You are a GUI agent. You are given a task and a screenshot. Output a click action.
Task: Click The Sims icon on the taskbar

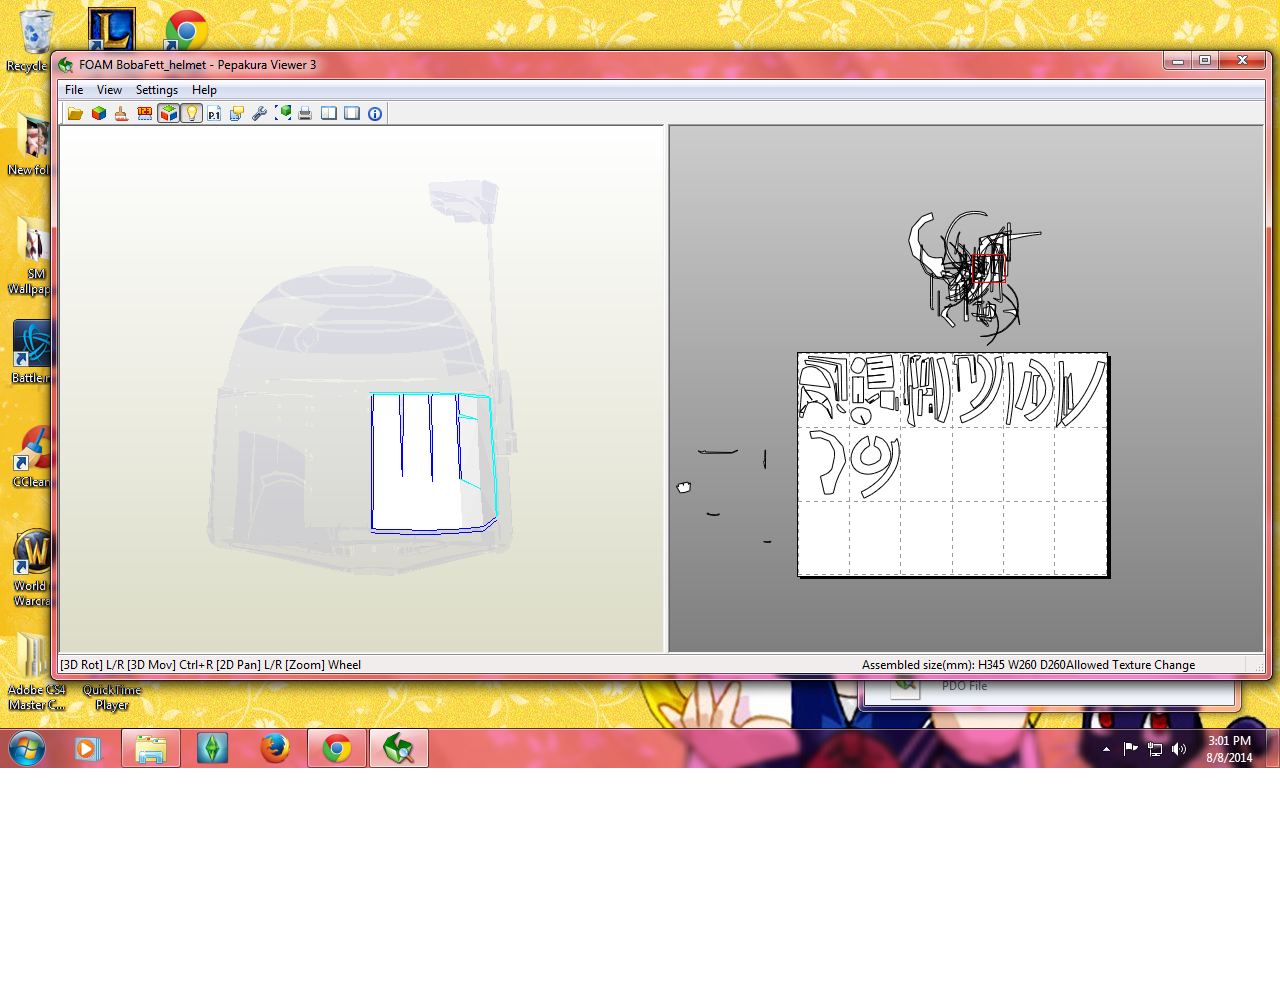(212, 748)
